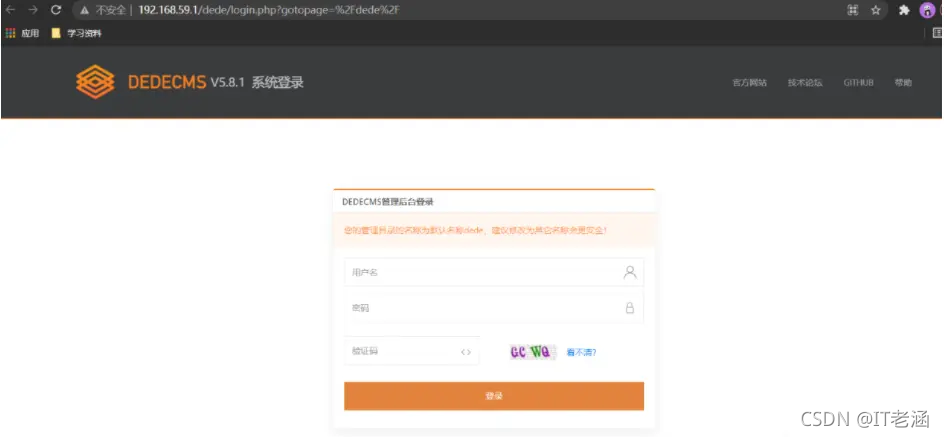This screenshot has height=437, width=944.
Task: Open the 帮助 header link
Action: point(903,83)
